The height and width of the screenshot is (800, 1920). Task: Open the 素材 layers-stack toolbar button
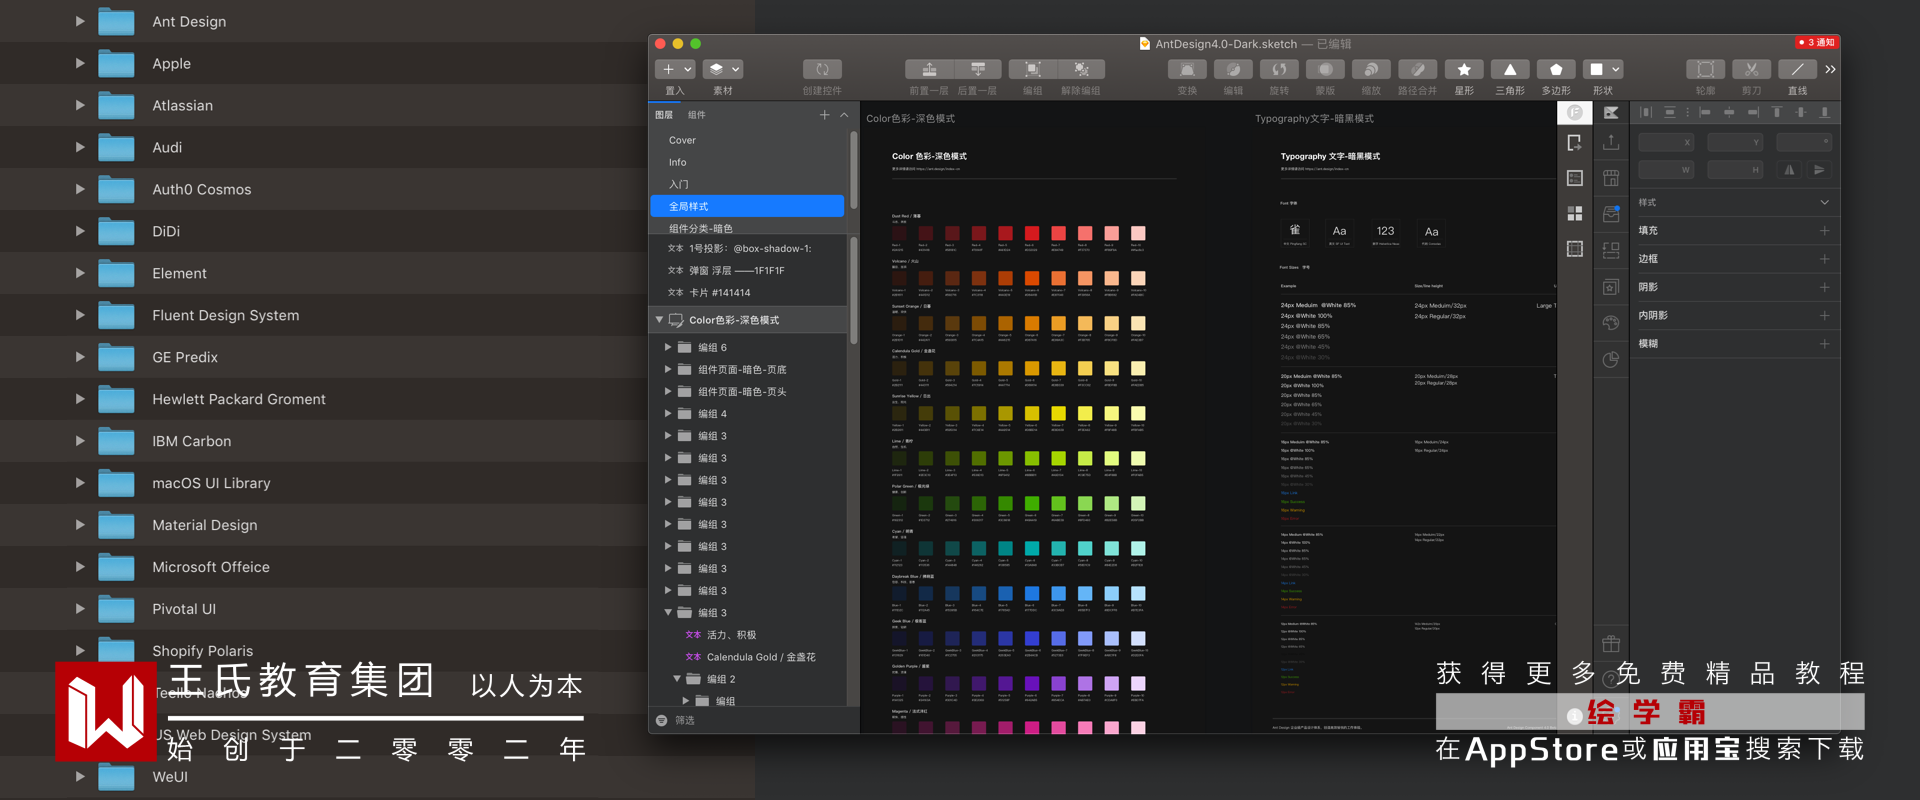(x=722, y=69)
